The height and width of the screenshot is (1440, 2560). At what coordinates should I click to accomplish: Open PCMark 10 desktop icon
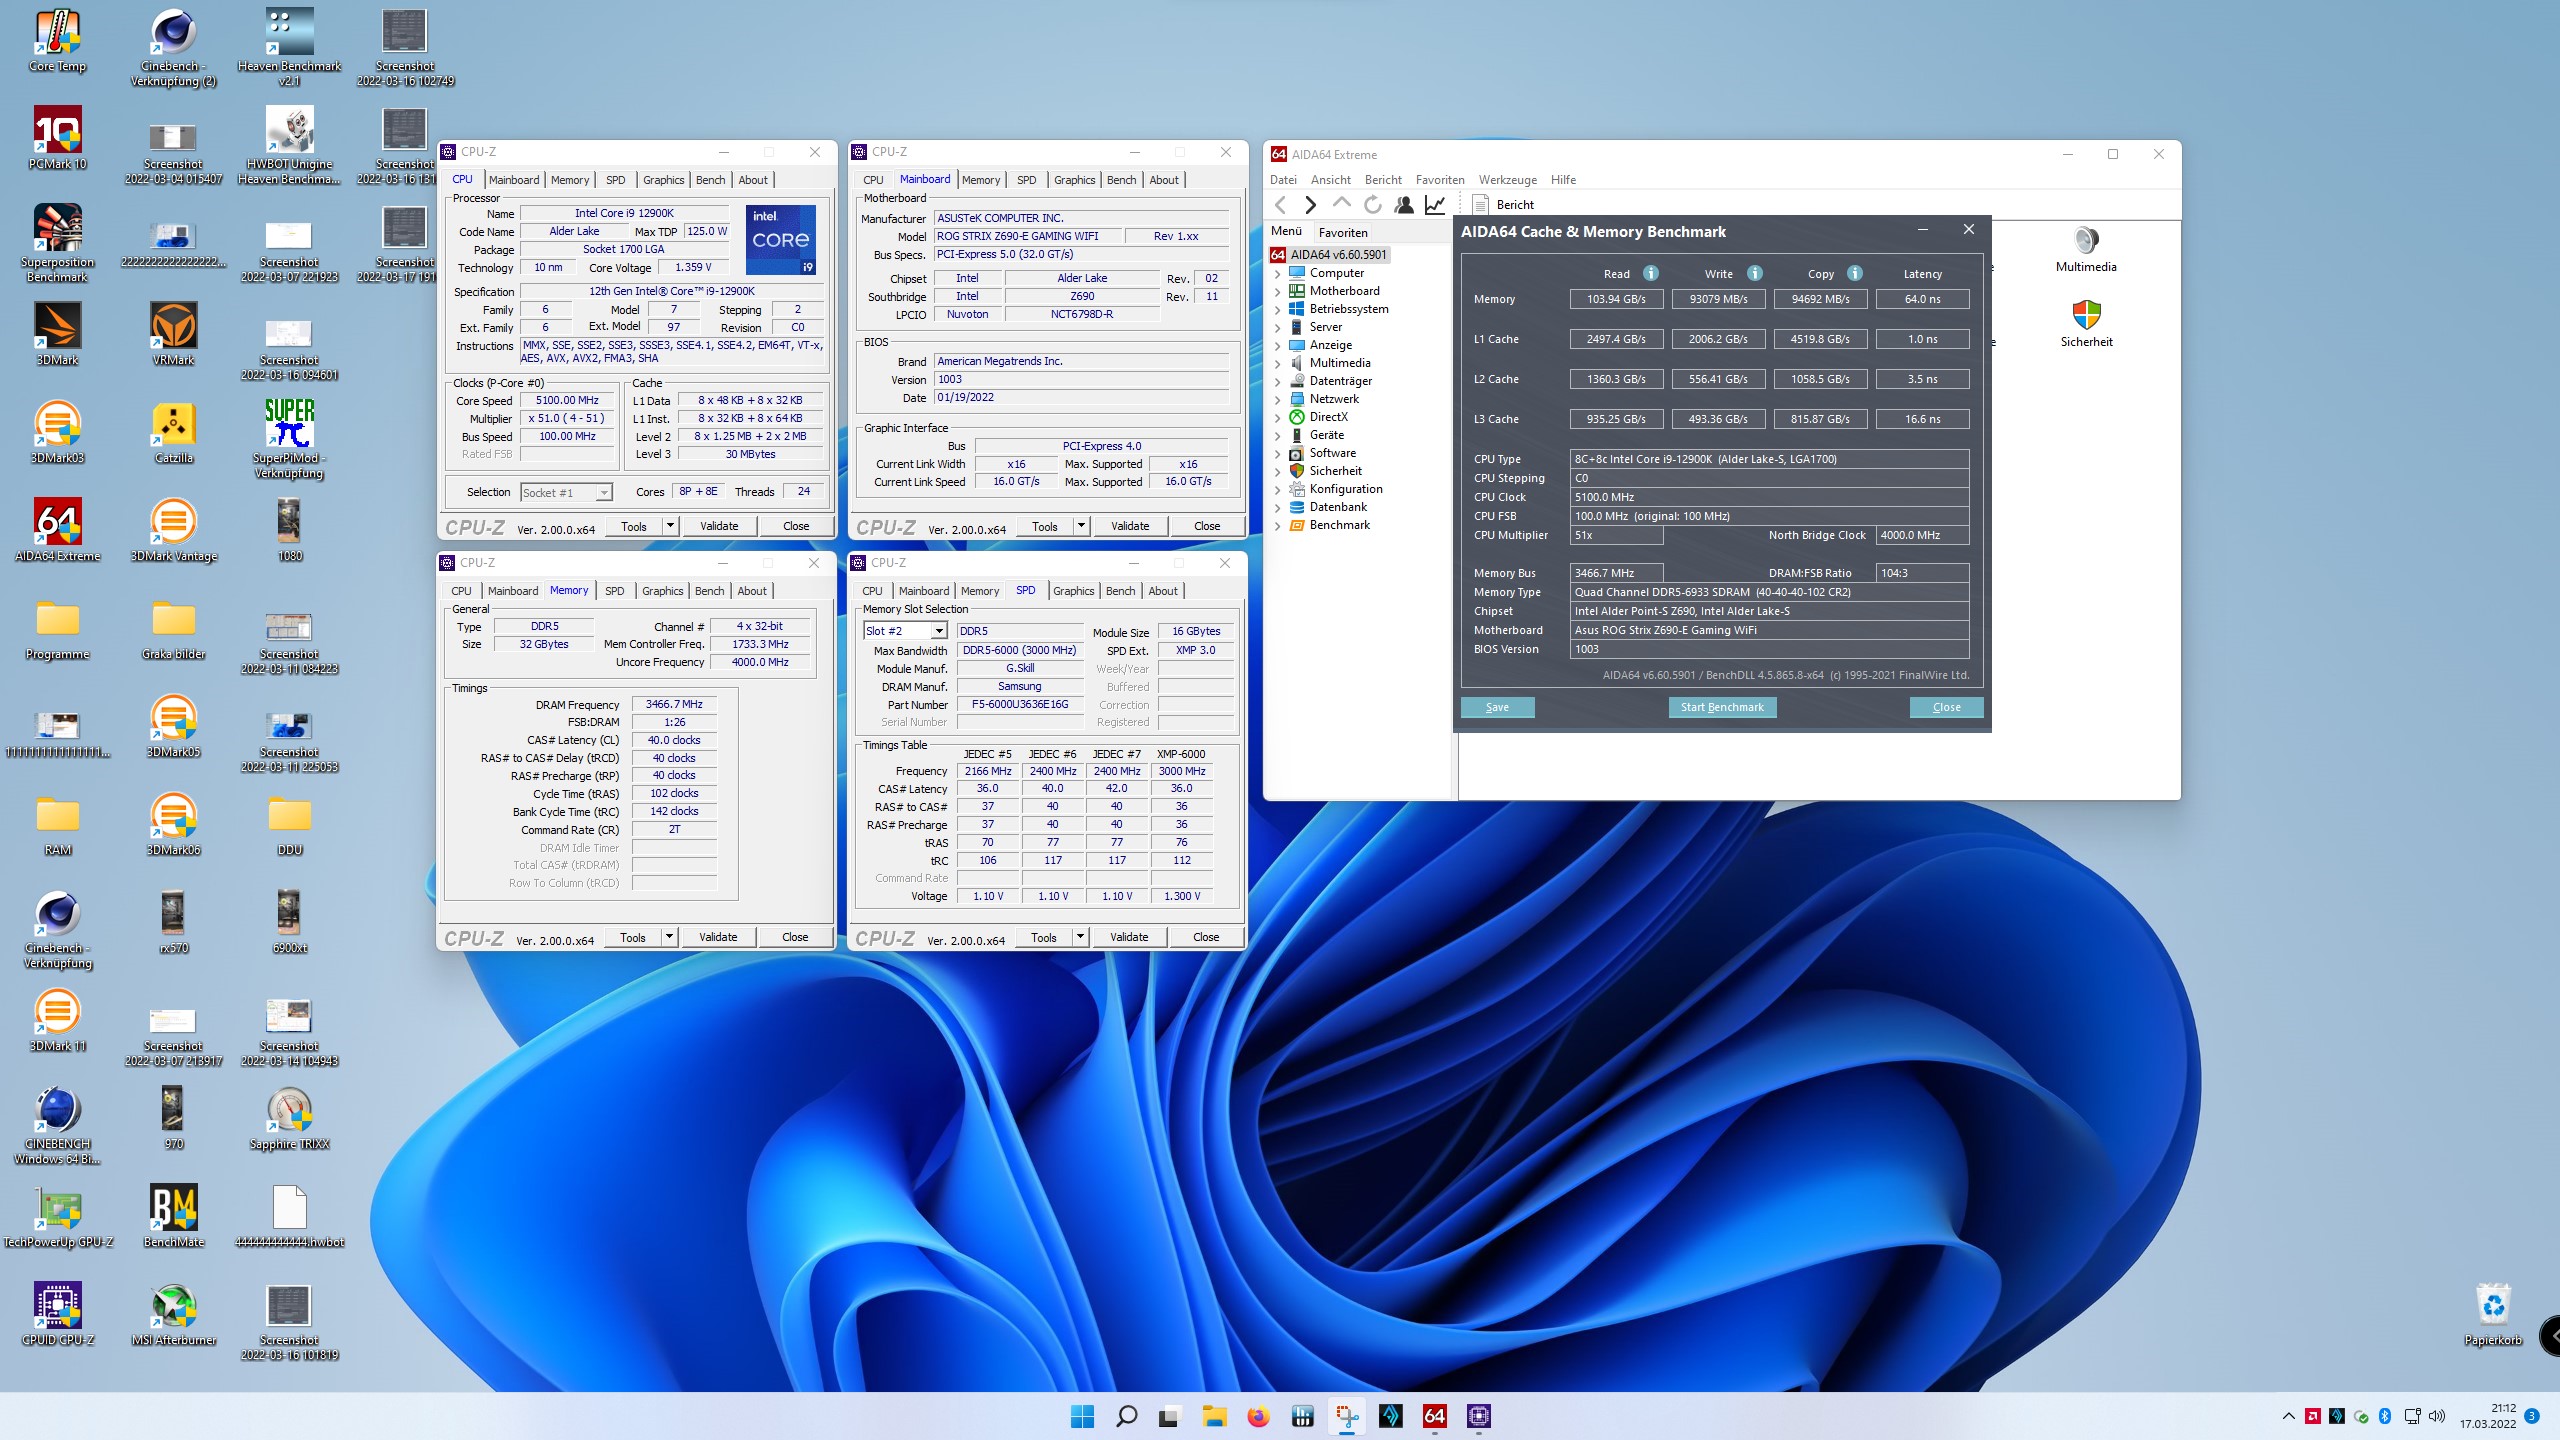point(58,138)
